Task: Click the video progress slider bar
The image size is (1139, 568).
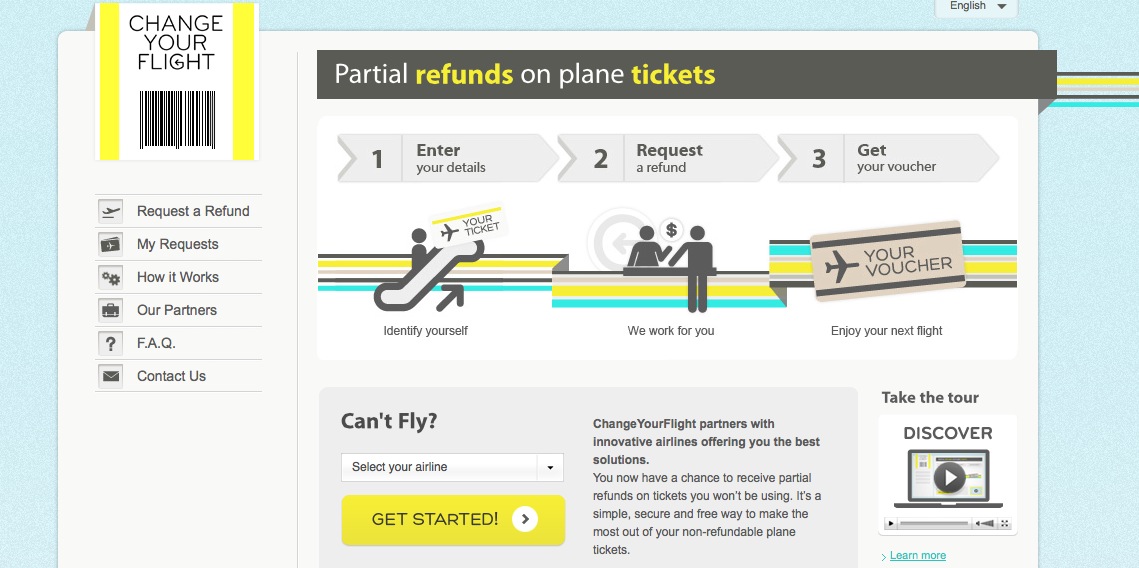Action: pos(934,523)
